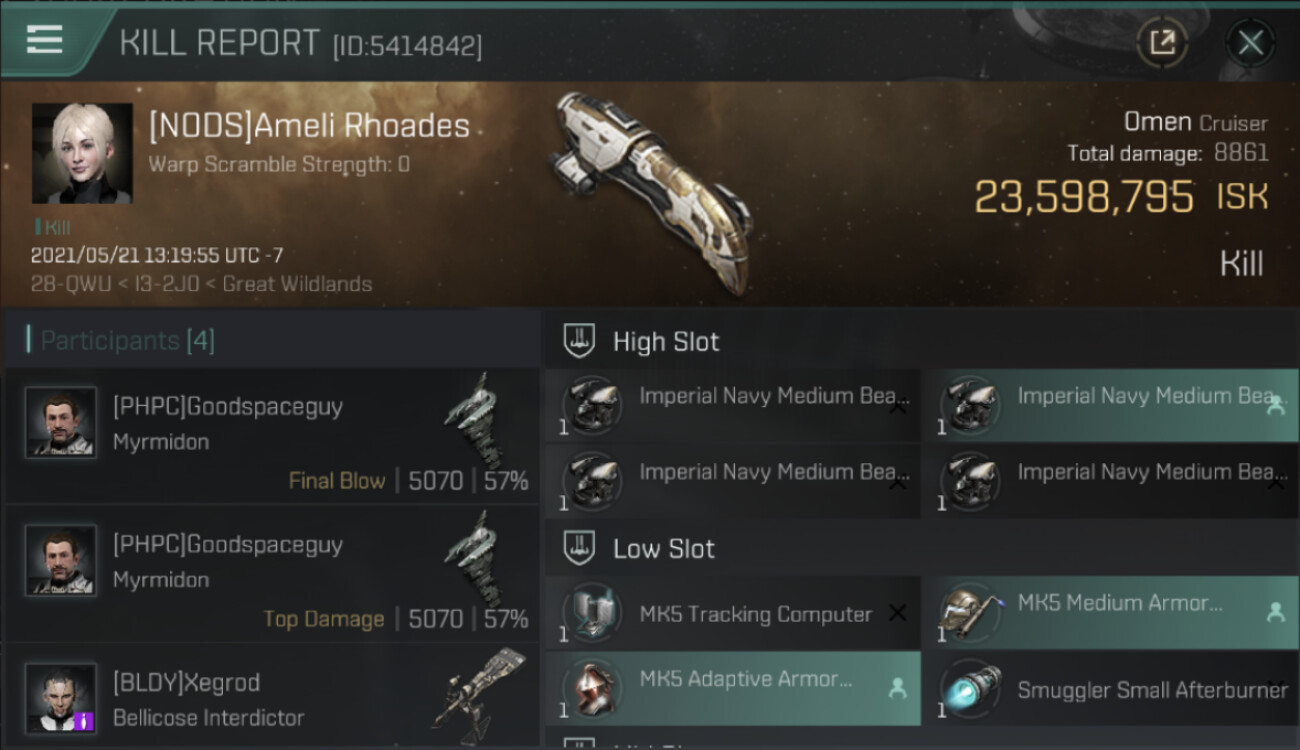Click the pilot name NODS Ameli Rhoades
1300x750 pixels.
(x=309, y=127)
